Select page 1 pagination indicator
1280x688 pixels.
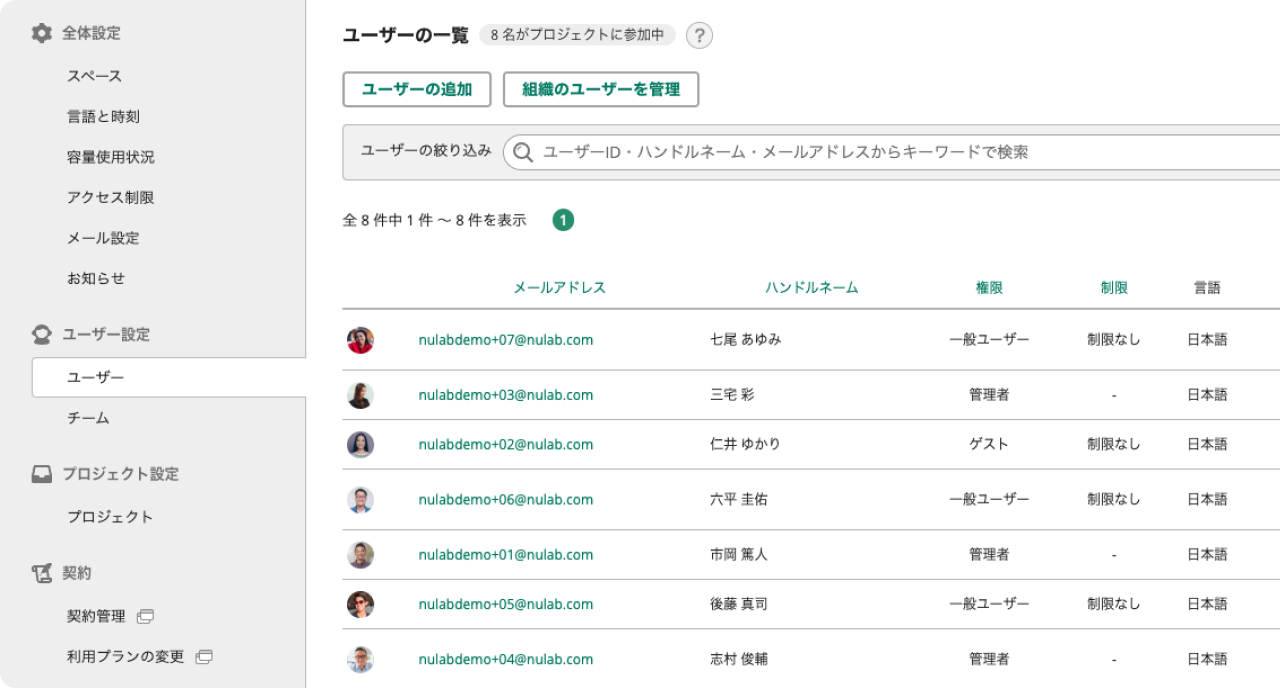[563, 220]
